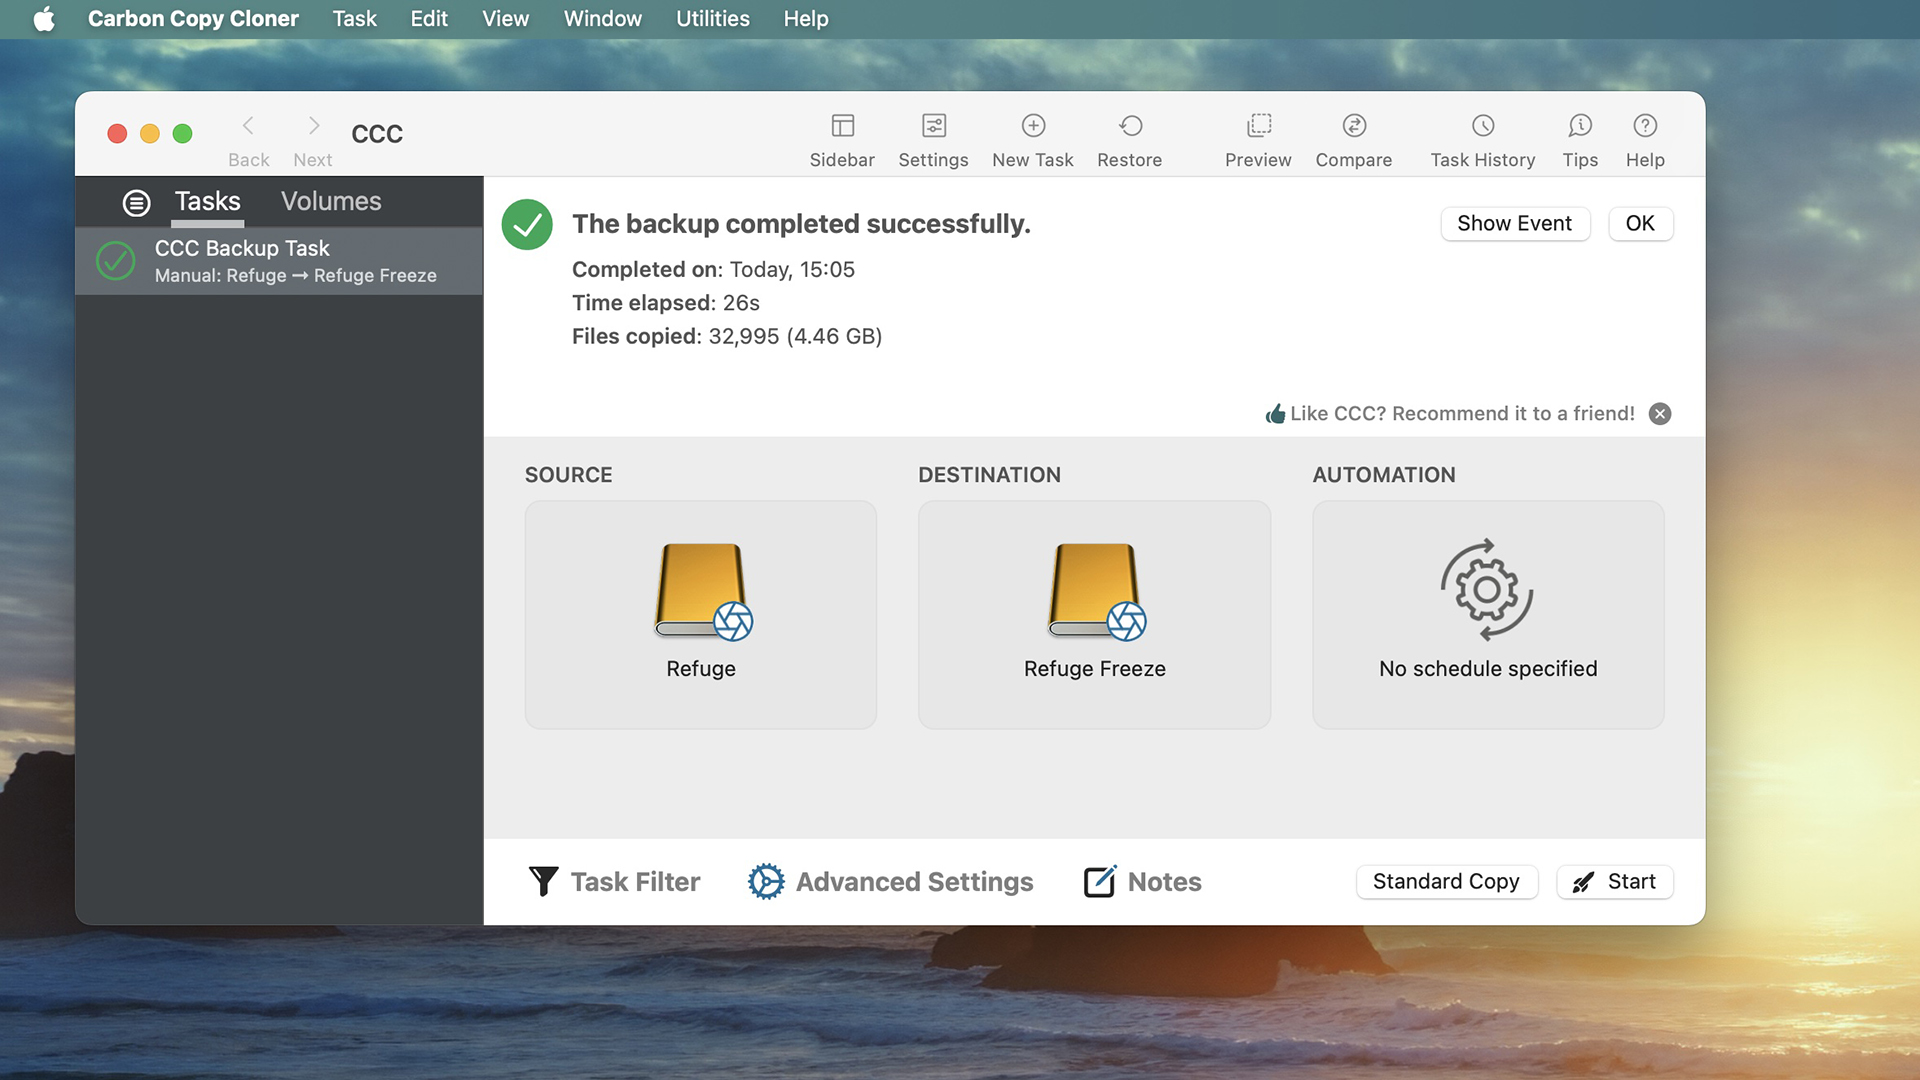
Task: Open the Tips toolbar icon
Action: pyautogui.click(x=1580, y=126)
